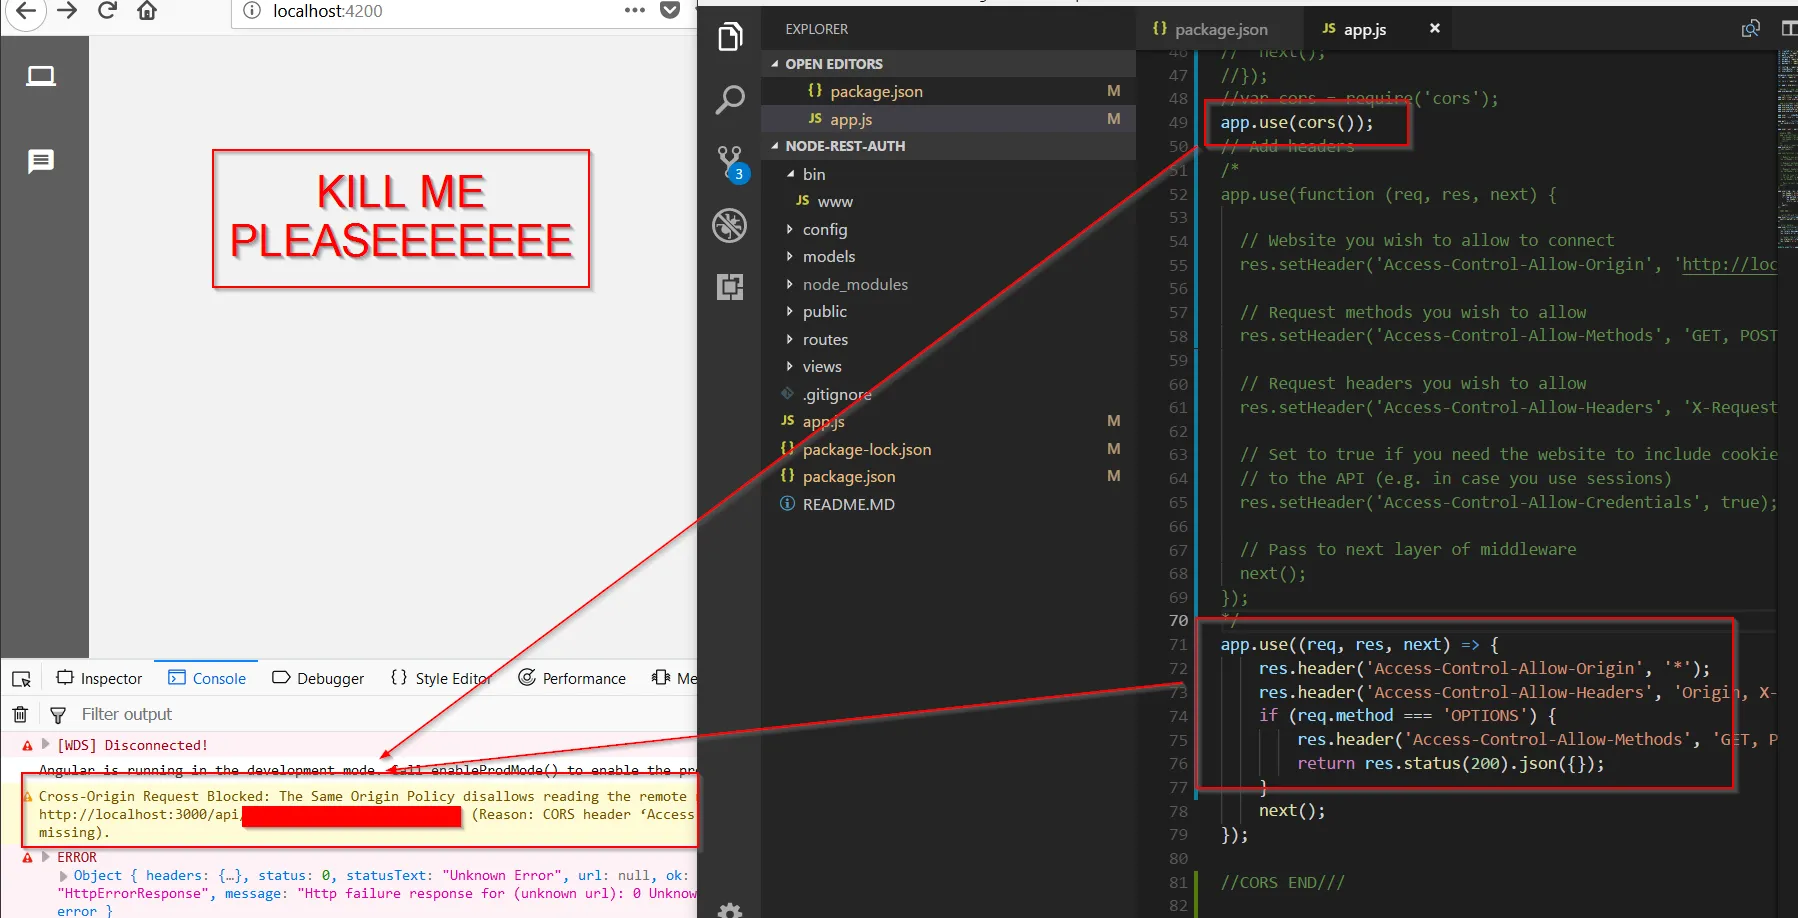Open package.json under Open Editors

[x=948, y=91]
